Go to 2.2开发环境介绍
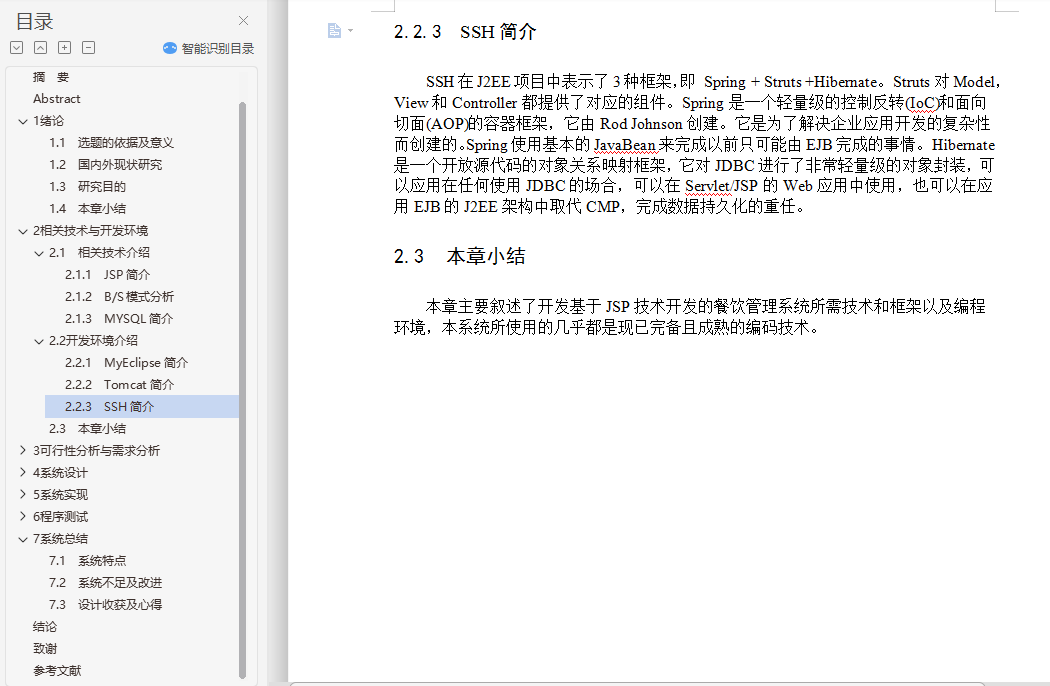 point(93,341)
